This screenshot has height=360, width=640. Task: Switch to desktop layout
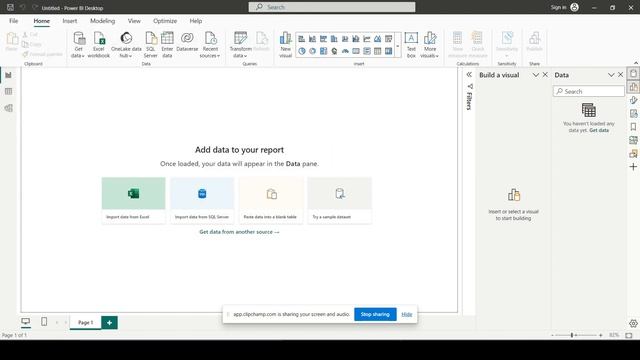coord(26,322)
